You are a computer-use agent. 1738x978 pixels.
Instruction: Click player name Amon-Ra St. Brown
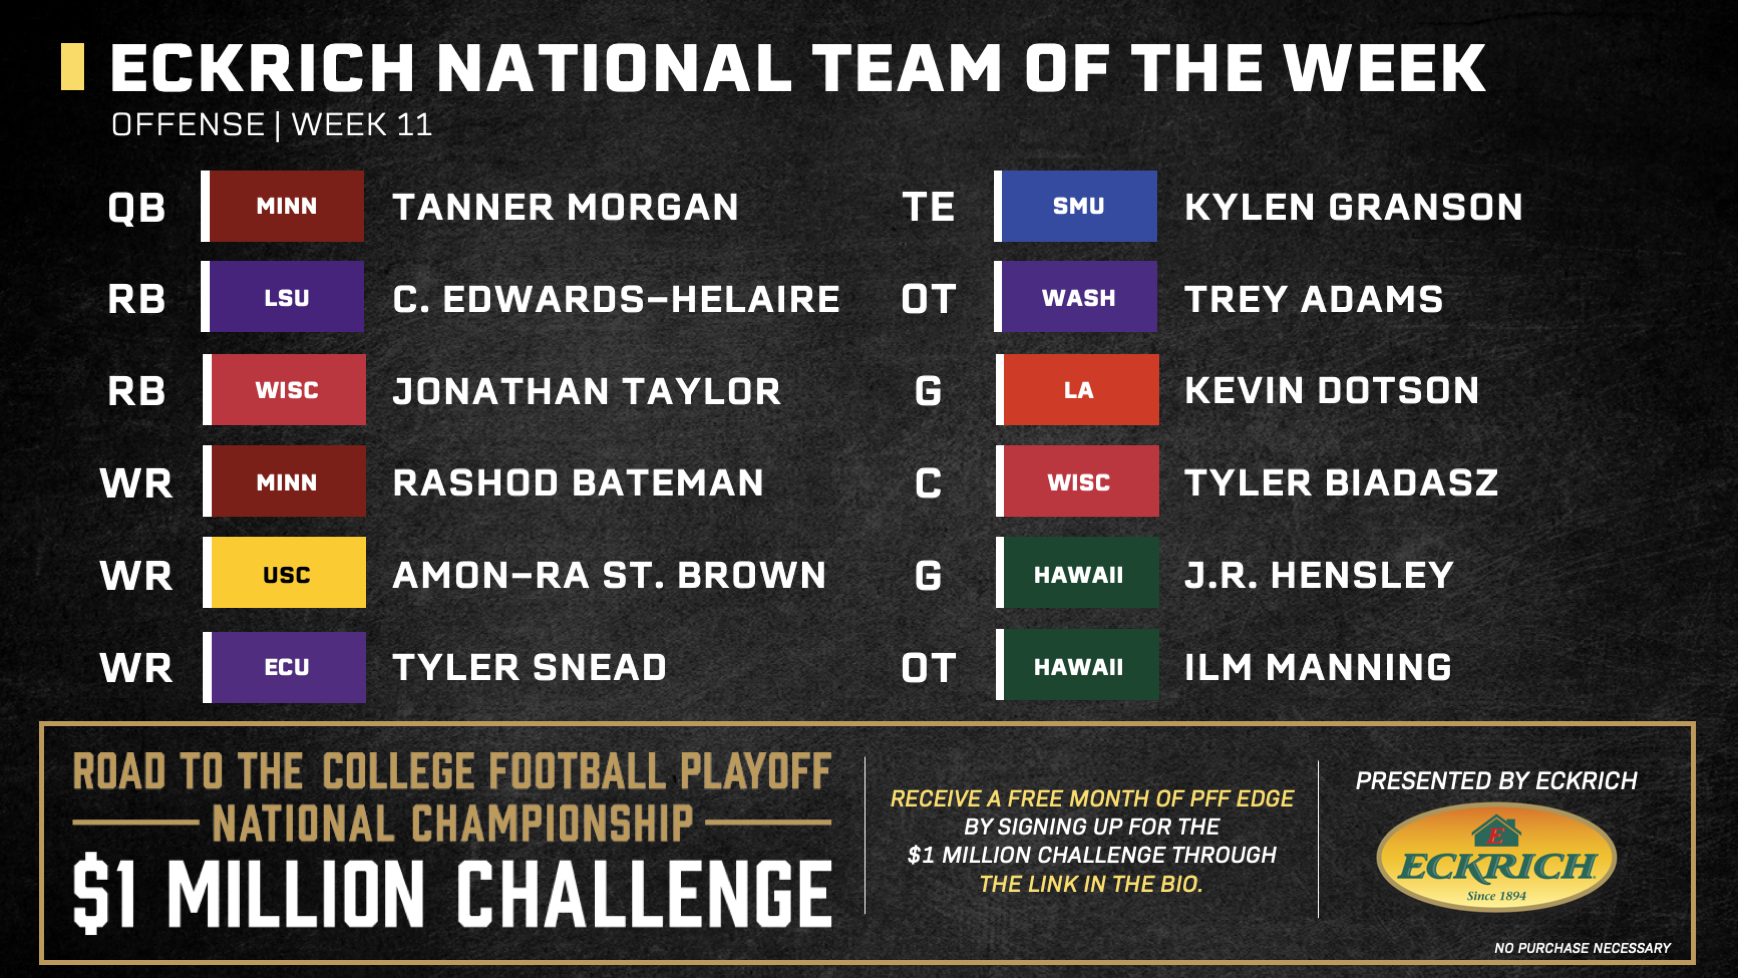[609, 575]
